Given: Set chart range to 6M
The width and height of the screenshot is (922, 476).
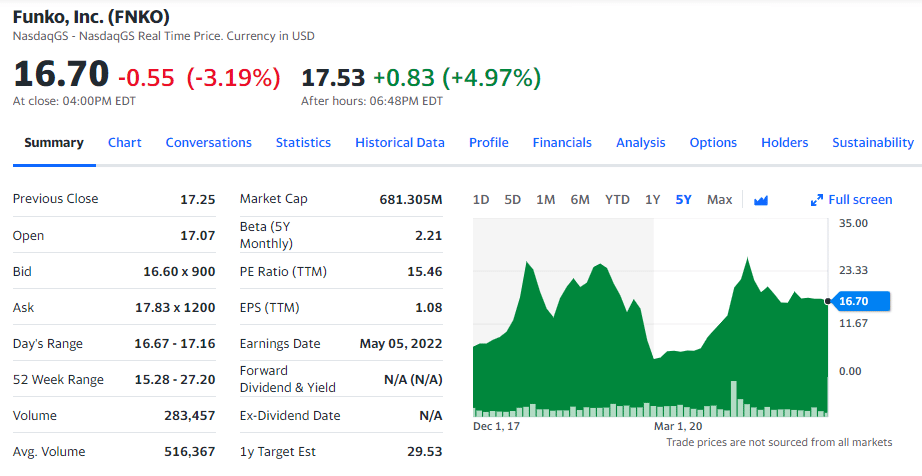Looking at the screenshot, I should pos(580,200).
